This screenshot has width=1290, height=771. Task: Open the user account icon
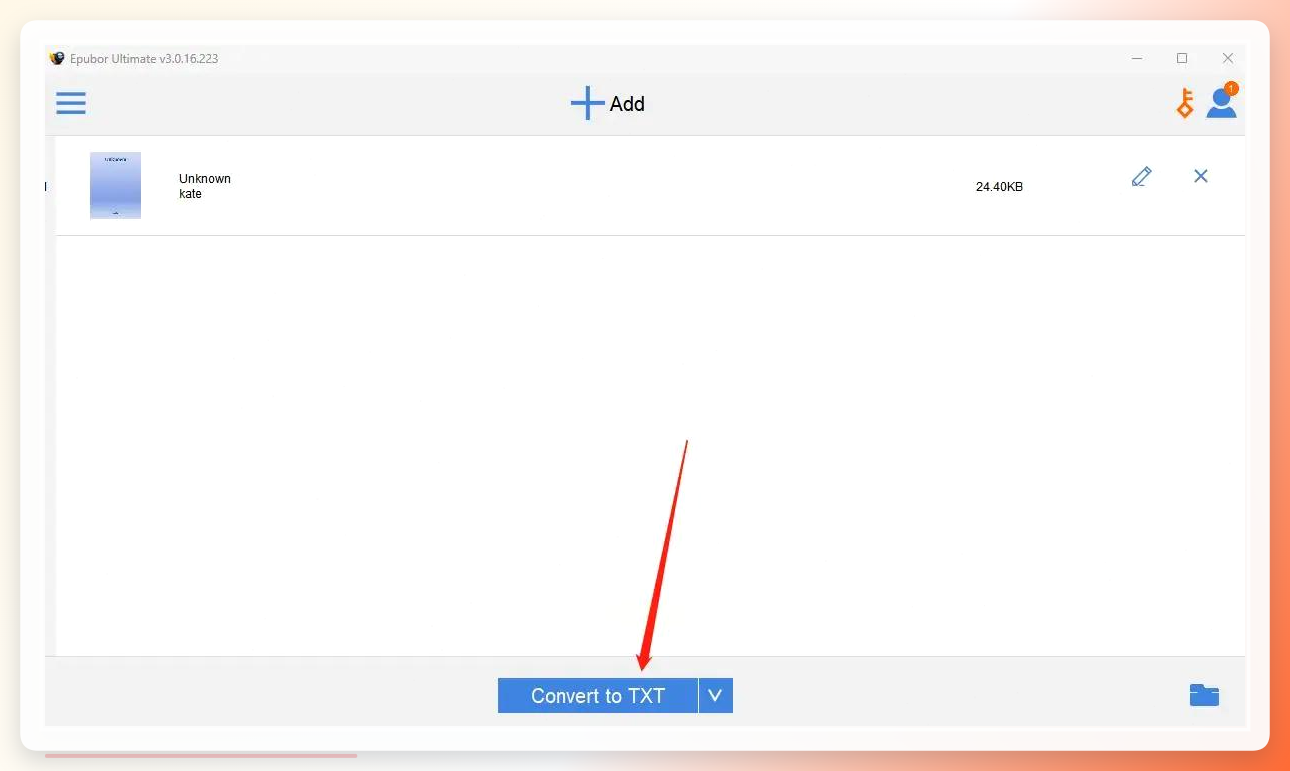[x=1221, y=102]
